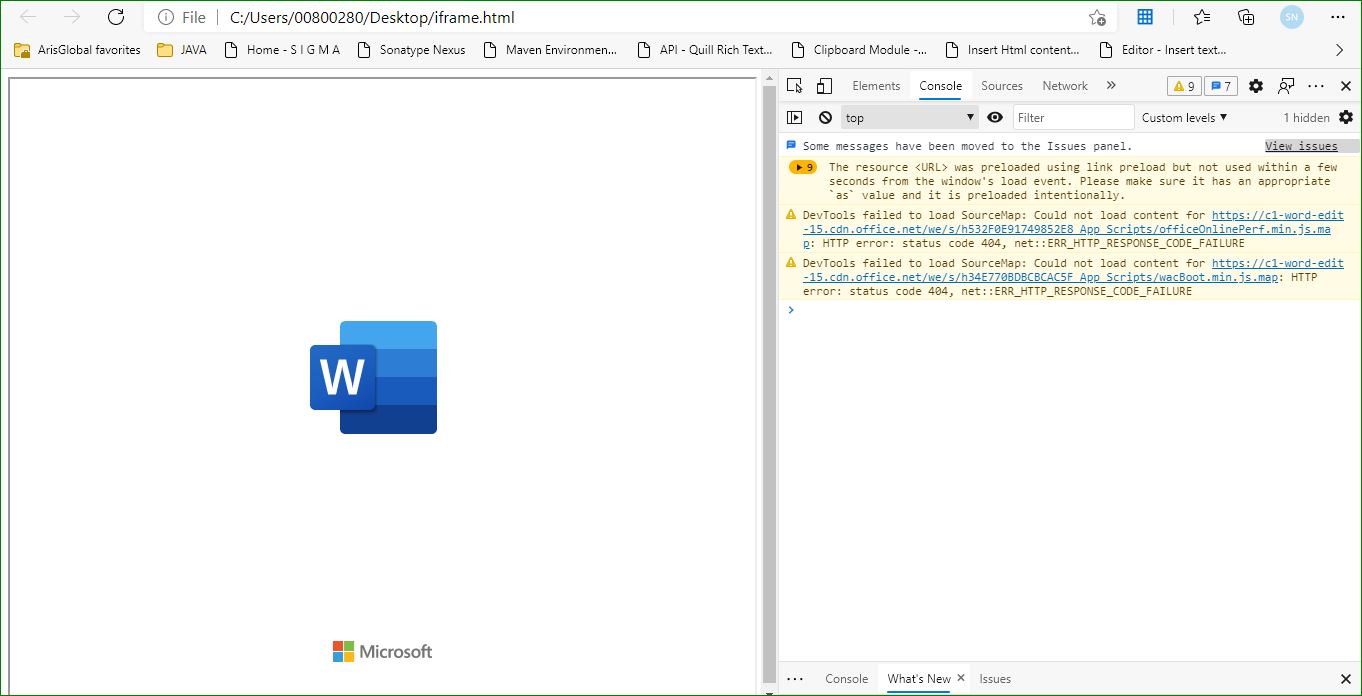
Task: Focus the console Filter field
Action: (x=1074, y=117)
